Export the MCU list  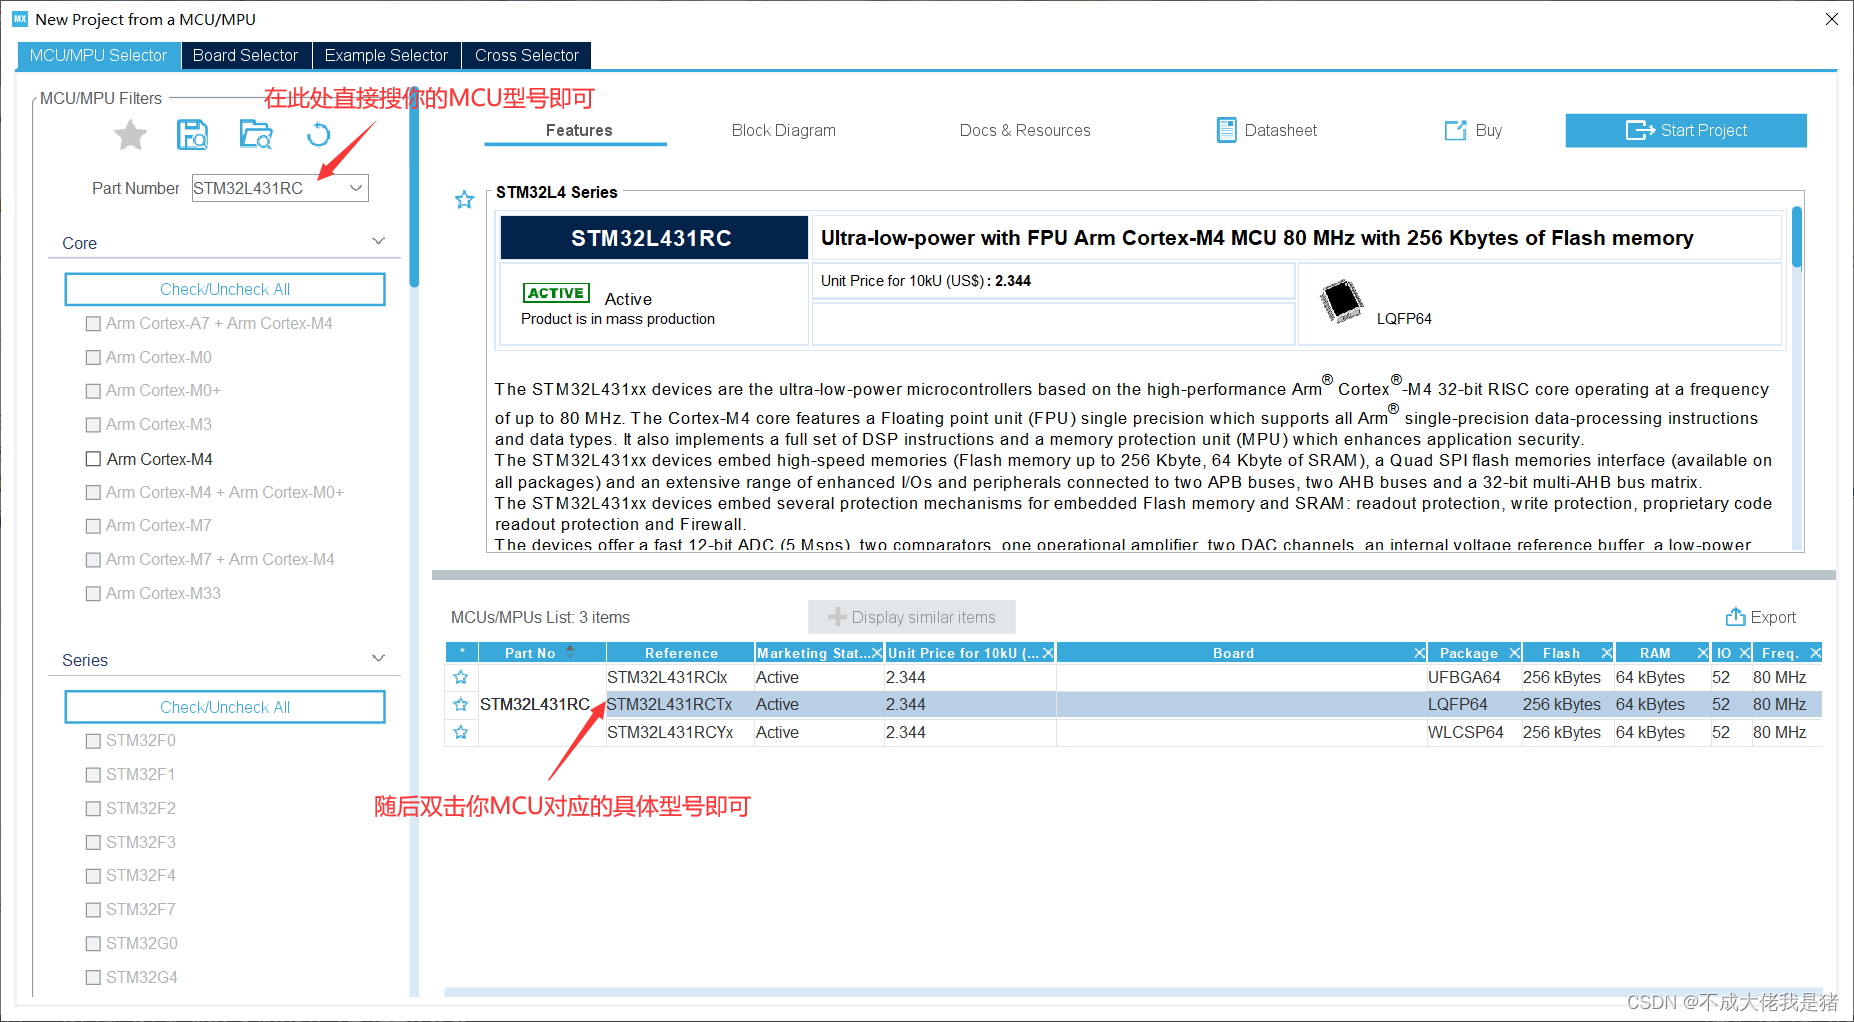tap(1760, 617)
